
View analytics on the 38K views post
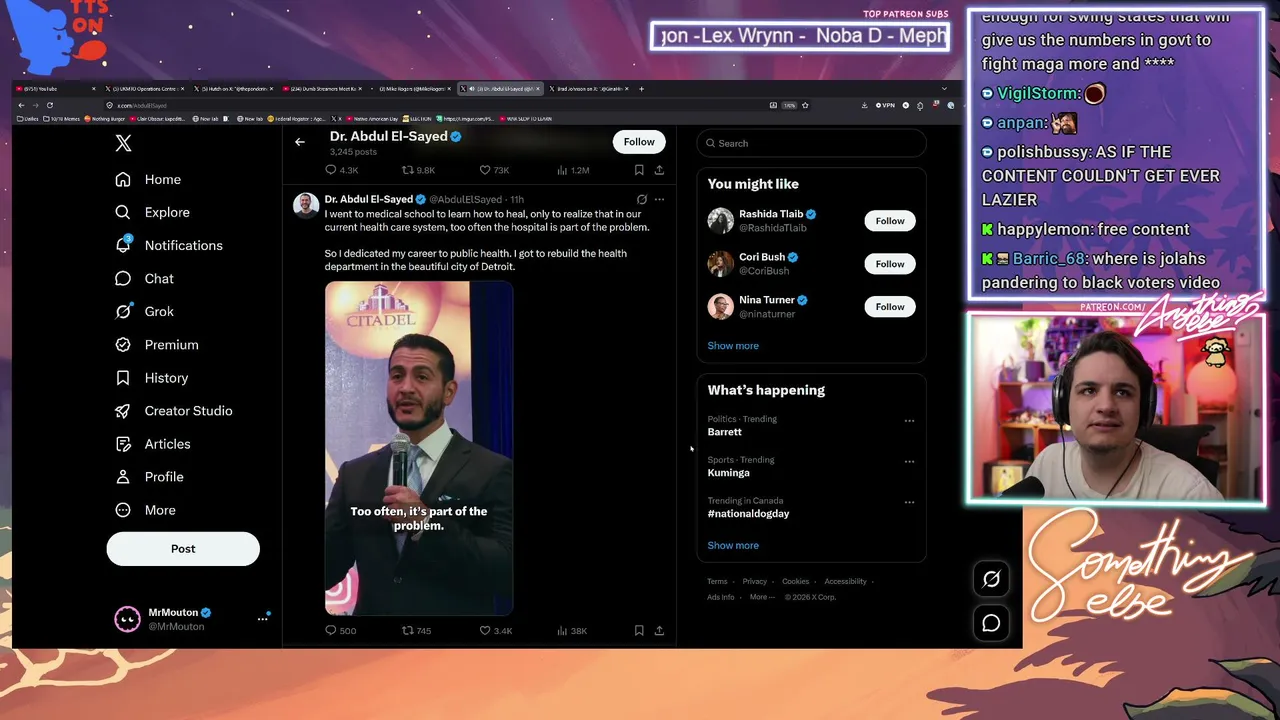[x=571, y=631]
